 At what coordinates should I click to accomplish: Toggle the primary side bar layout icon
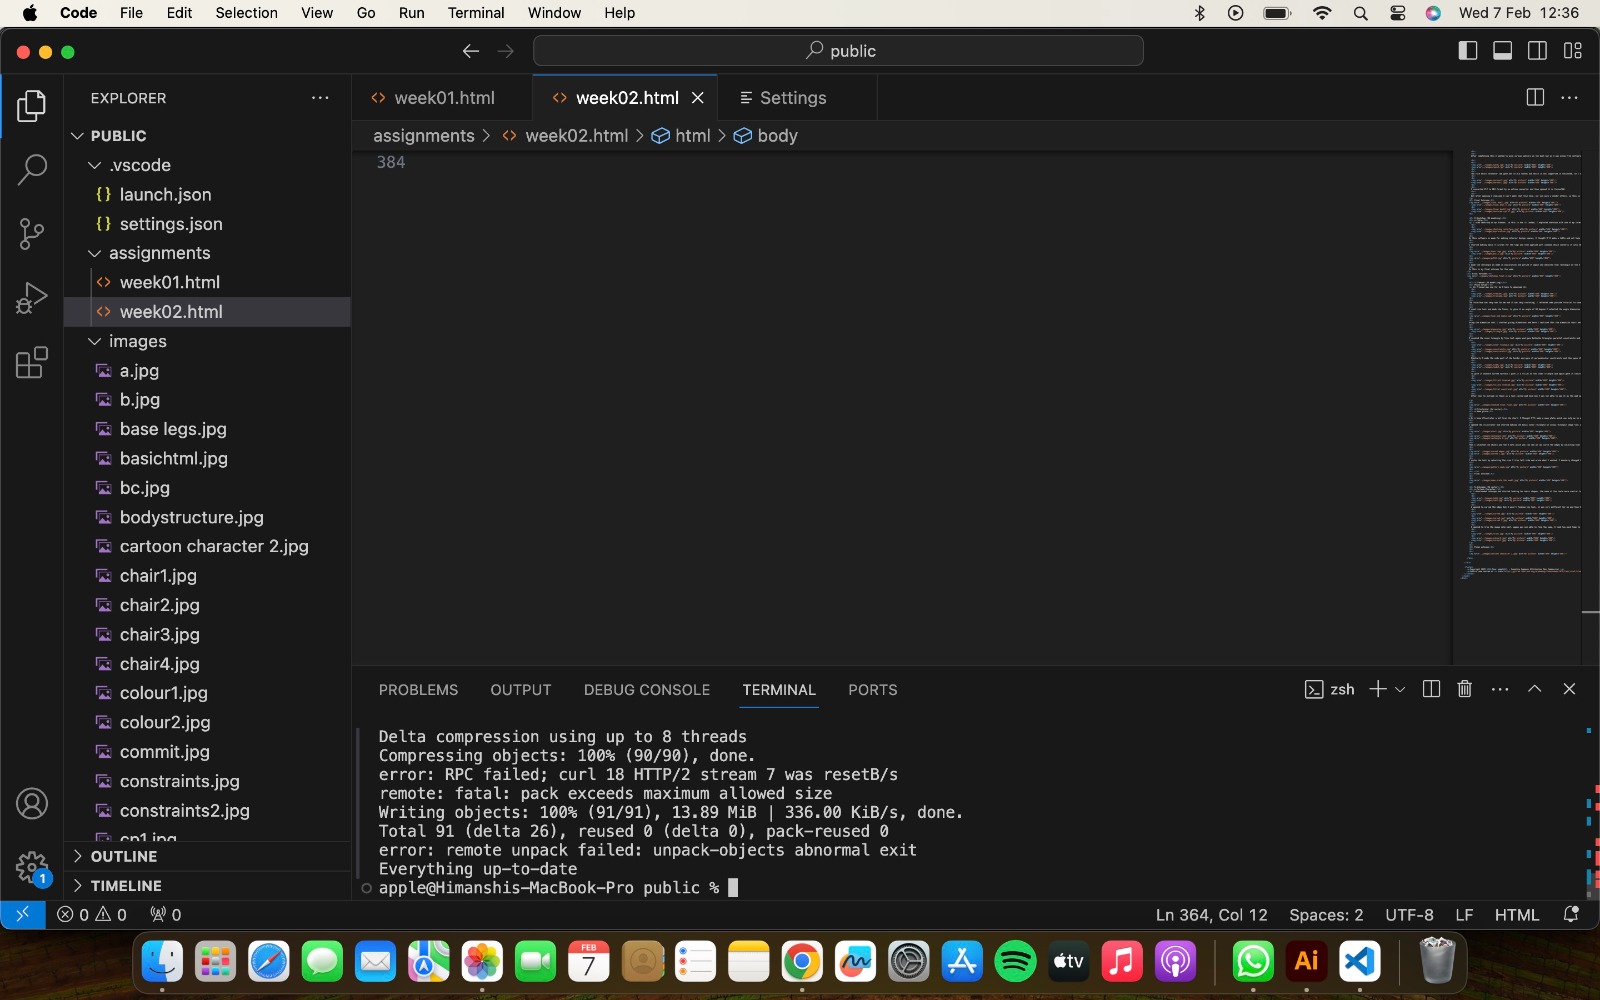click(x=1468, y=51)
